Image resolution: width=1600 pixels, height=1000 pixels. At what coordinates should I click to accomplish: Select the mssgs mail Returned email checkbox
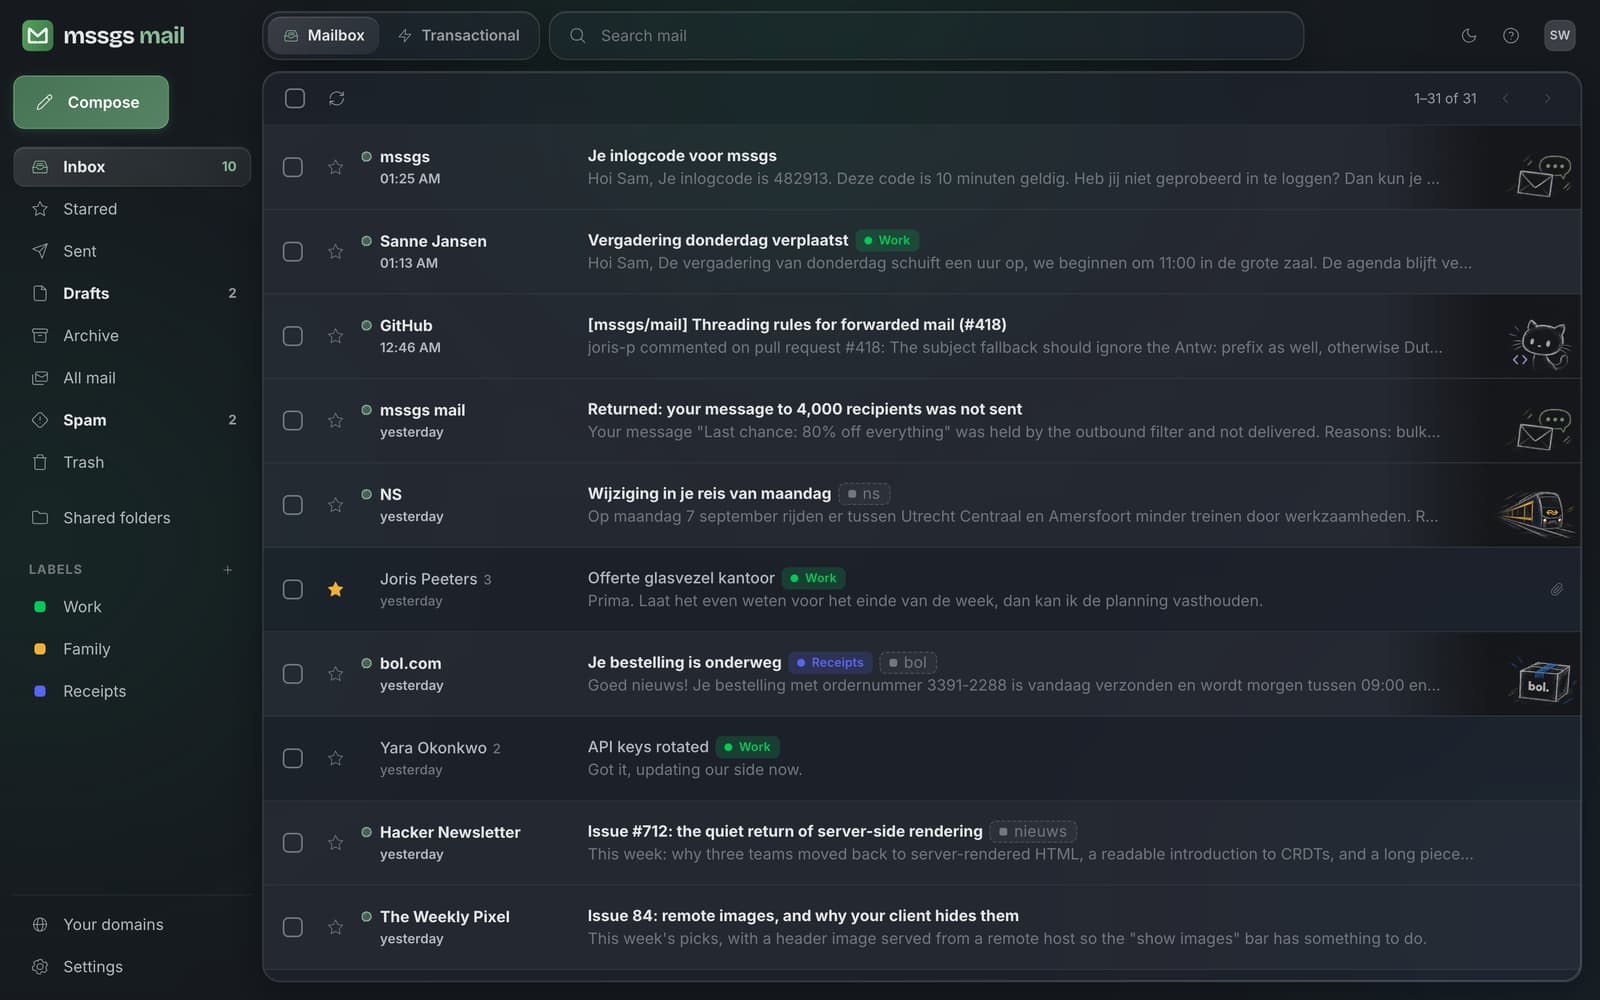[x=293, y=421]
